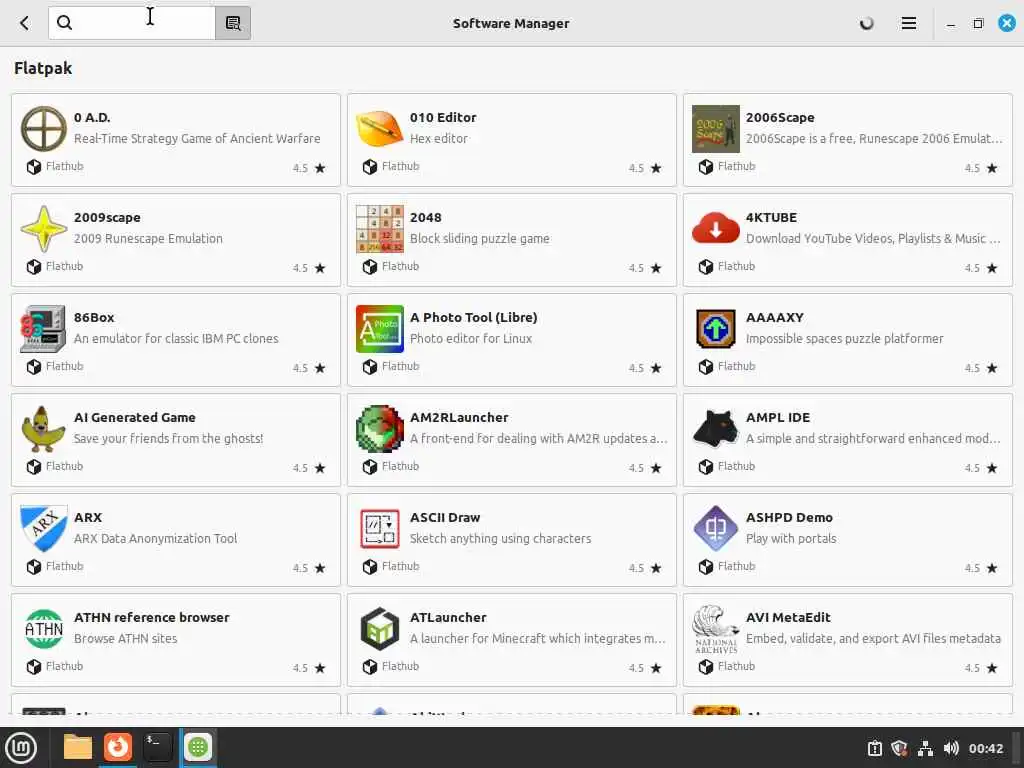Click the taskbar clock 00:42
Image resolution: width=1024 pixels, height=768 pixels.
pos(985,748)
